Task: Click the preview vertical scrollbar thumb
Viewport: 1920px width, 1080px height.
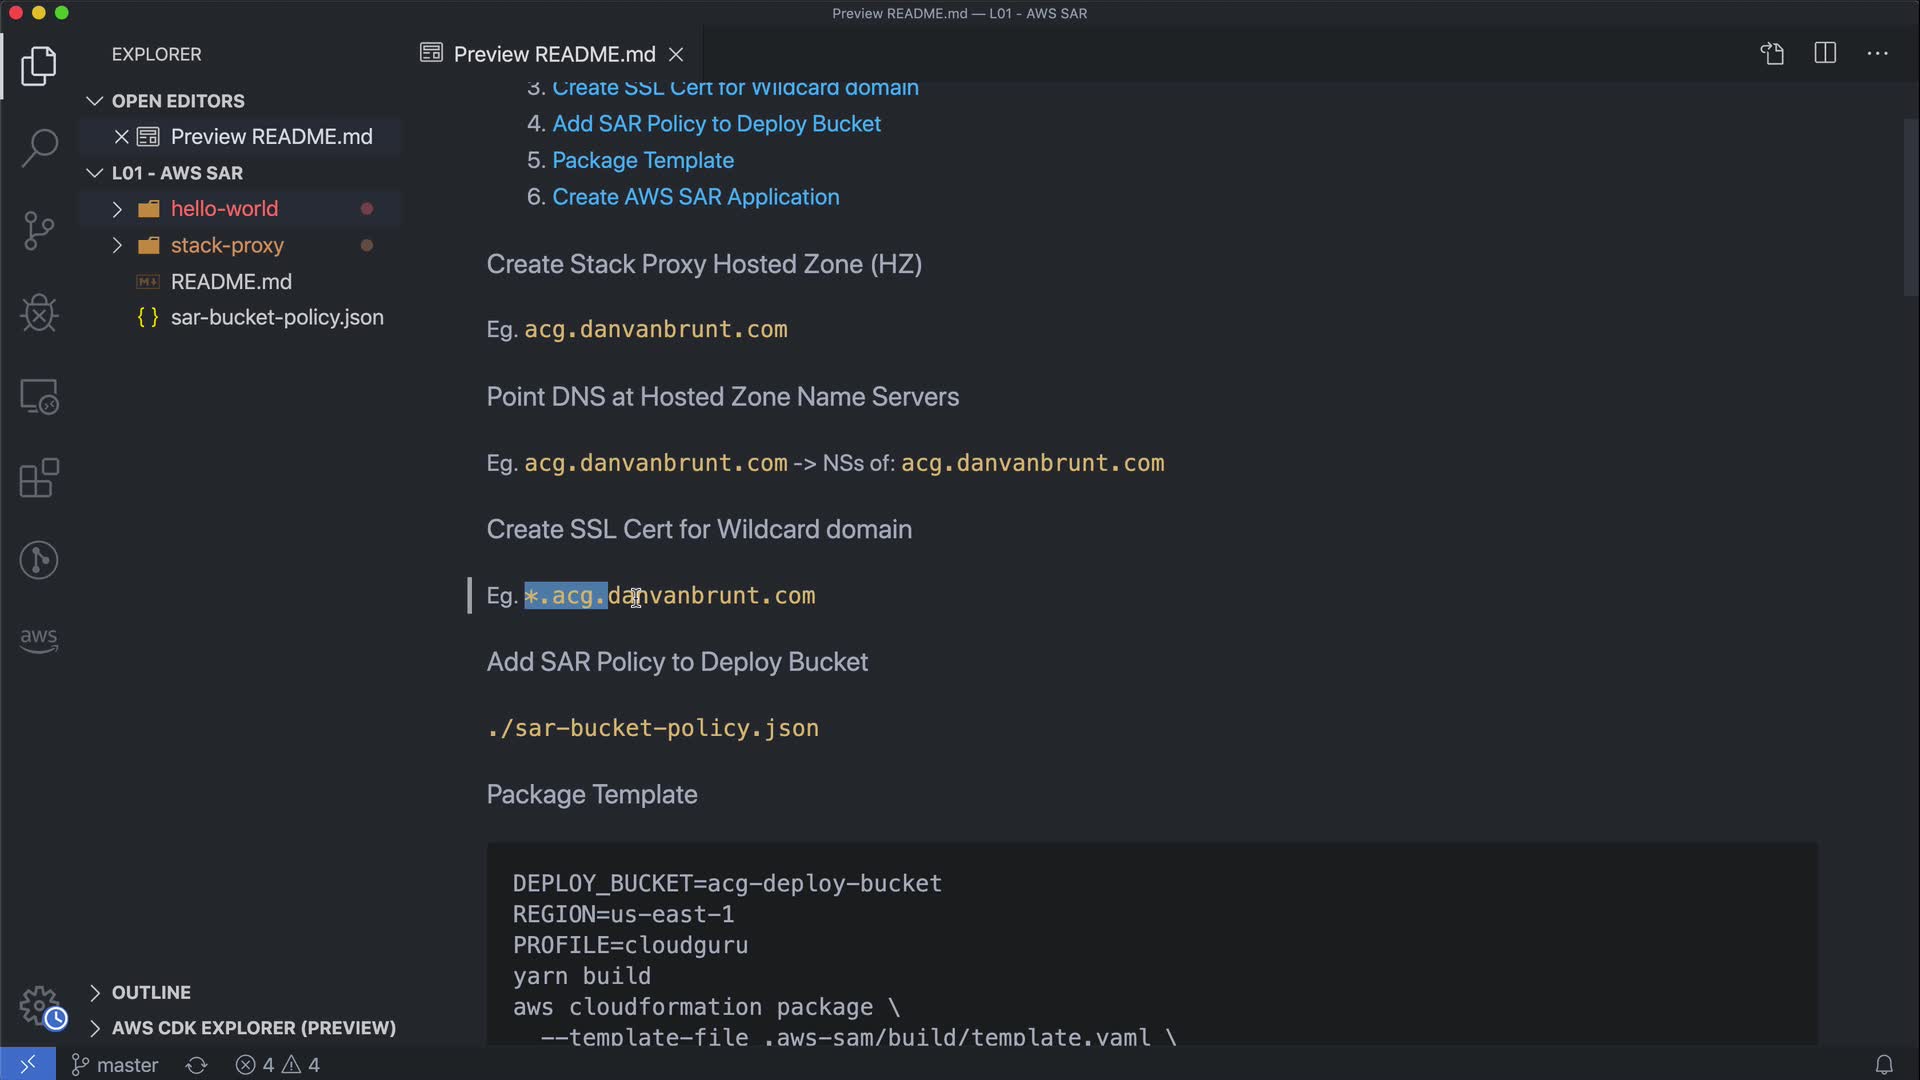Action: point(1910,205)
